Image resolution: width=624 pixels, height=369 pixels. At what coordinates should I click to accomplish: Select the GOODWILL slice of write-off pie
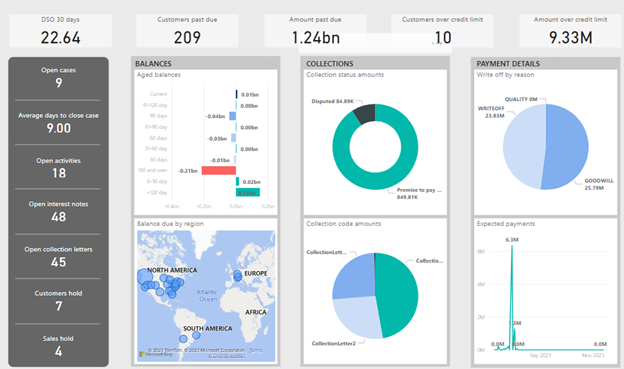(x=567, y=146)
